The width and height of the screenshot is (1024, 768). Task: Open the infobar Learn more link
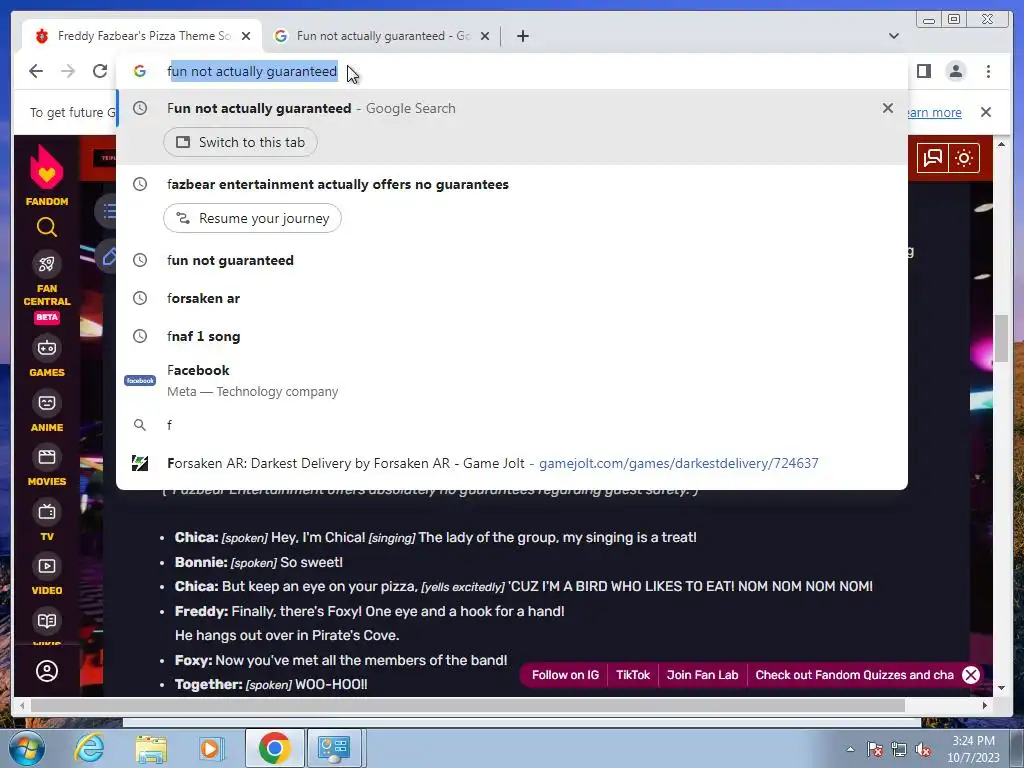pyautogui.click(x=934, y=112)
